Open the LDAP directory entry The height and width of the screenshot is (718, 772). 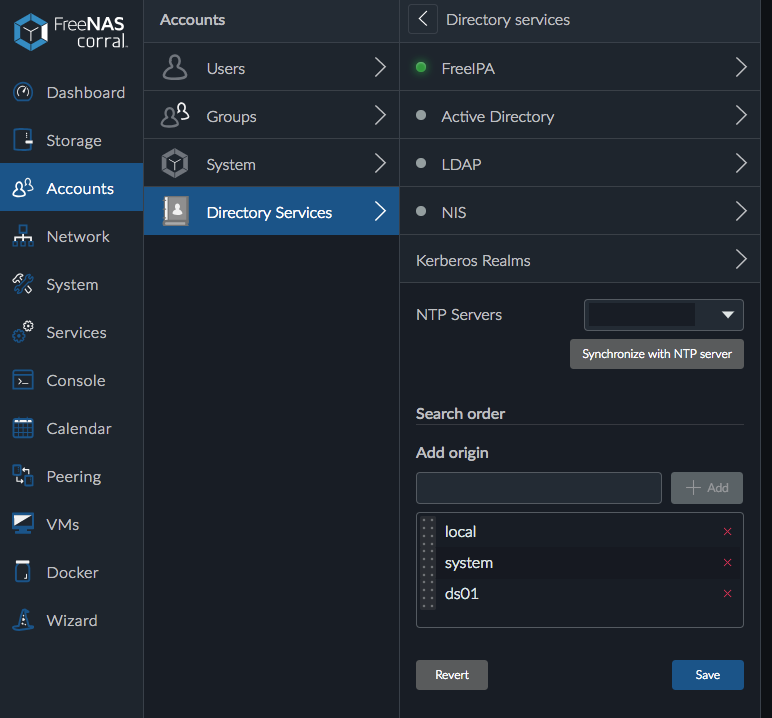pos(580,163)
